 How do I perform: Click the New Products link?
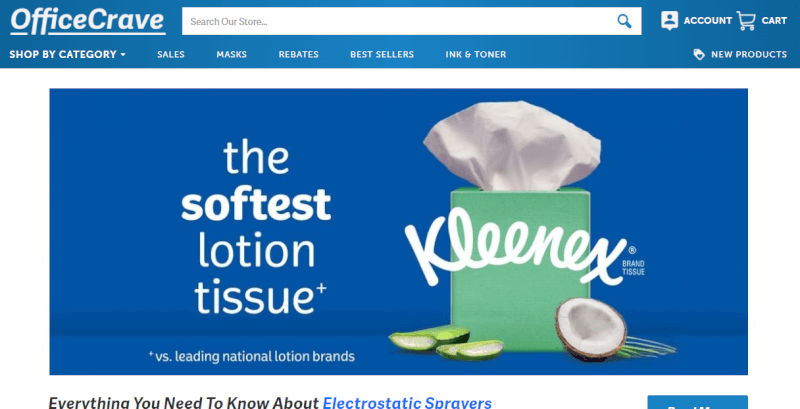click(x=749, y=55)
